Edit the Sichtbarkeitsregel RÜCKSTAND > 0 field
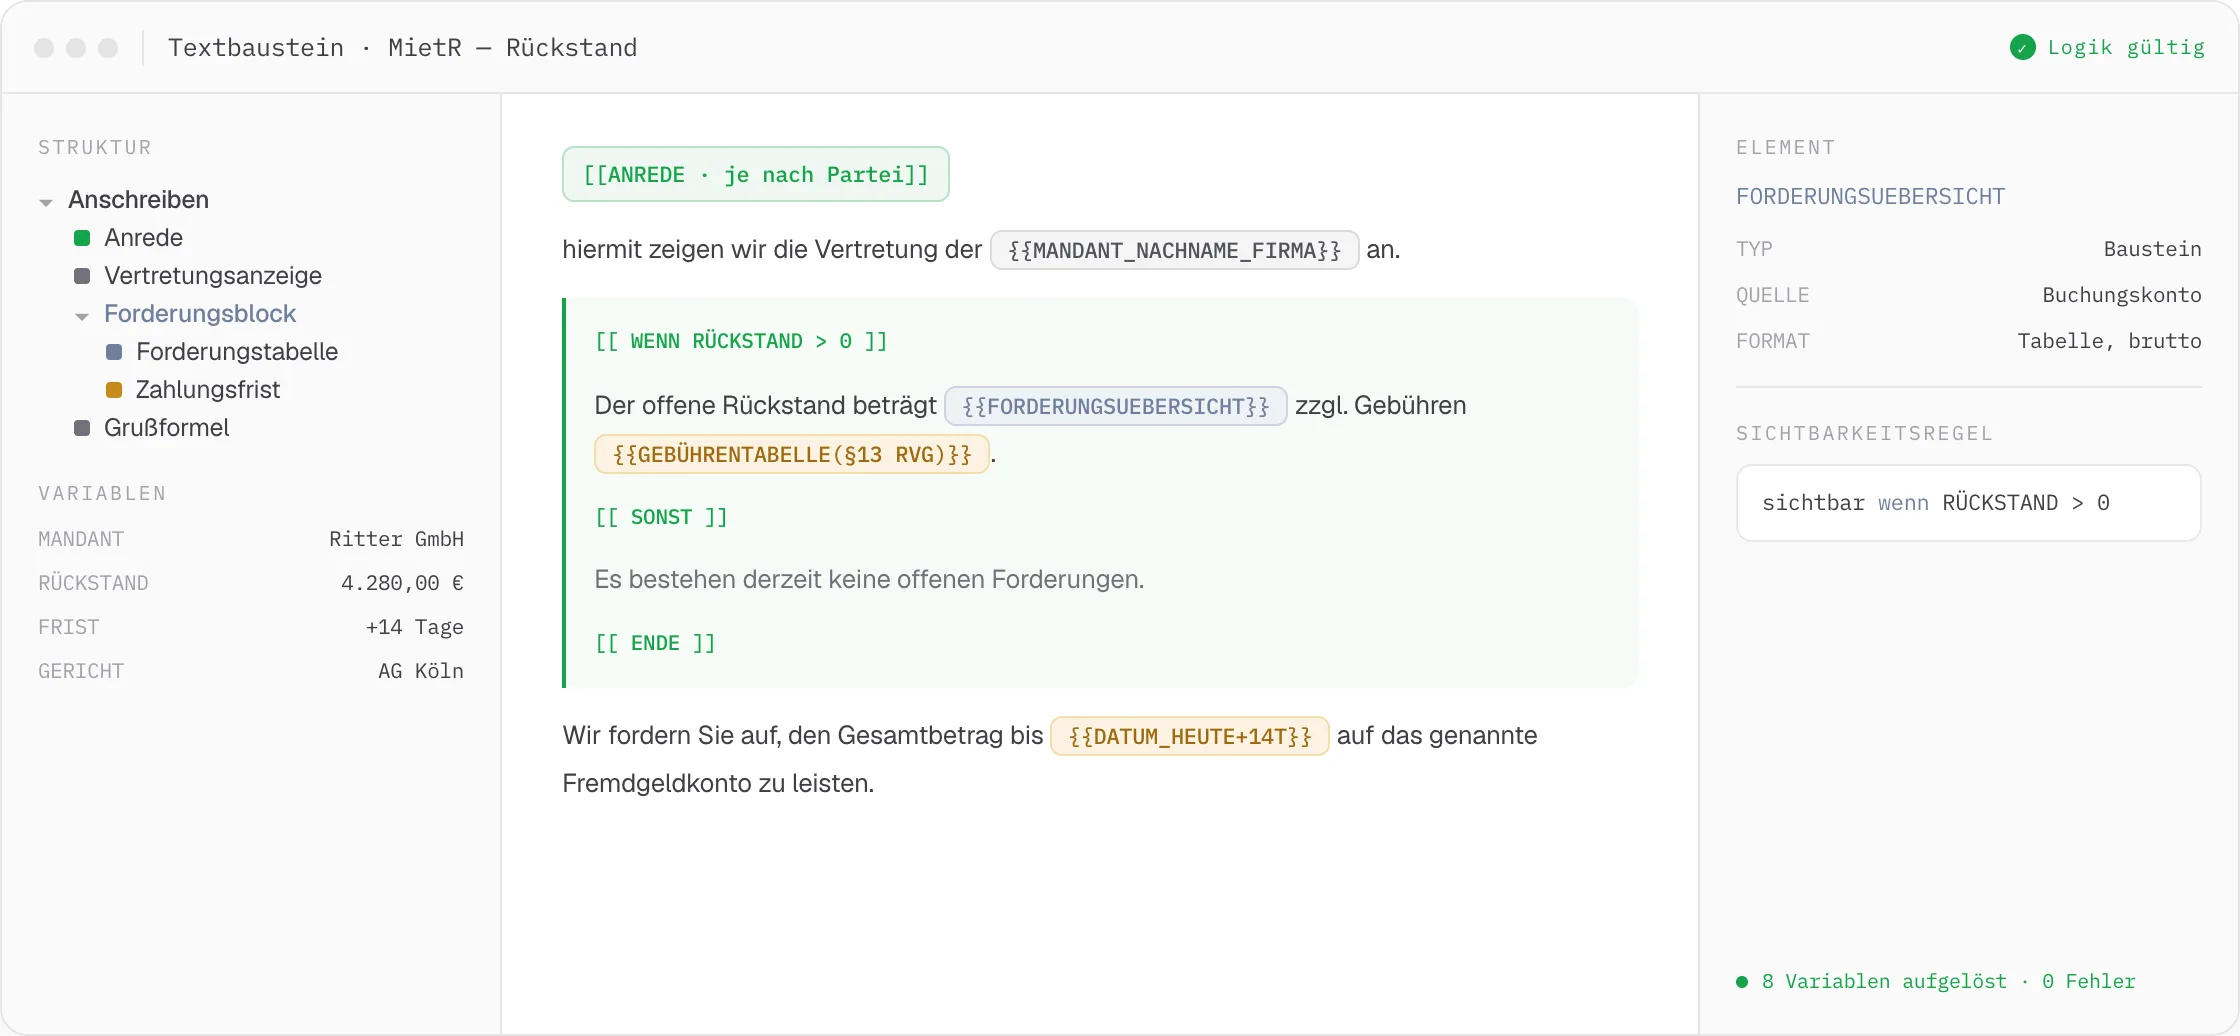 [x=1969, y=503]
